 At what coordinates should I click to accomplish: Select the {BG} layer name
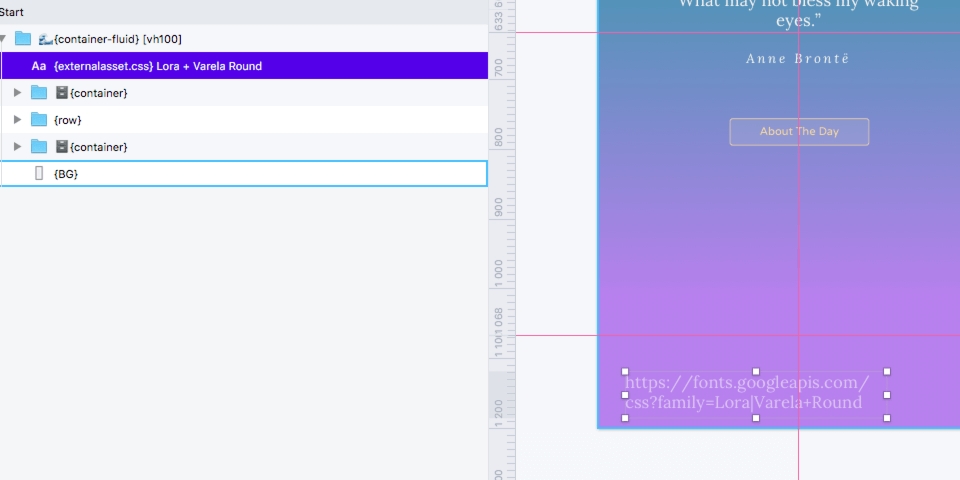[x=66, y=174]
